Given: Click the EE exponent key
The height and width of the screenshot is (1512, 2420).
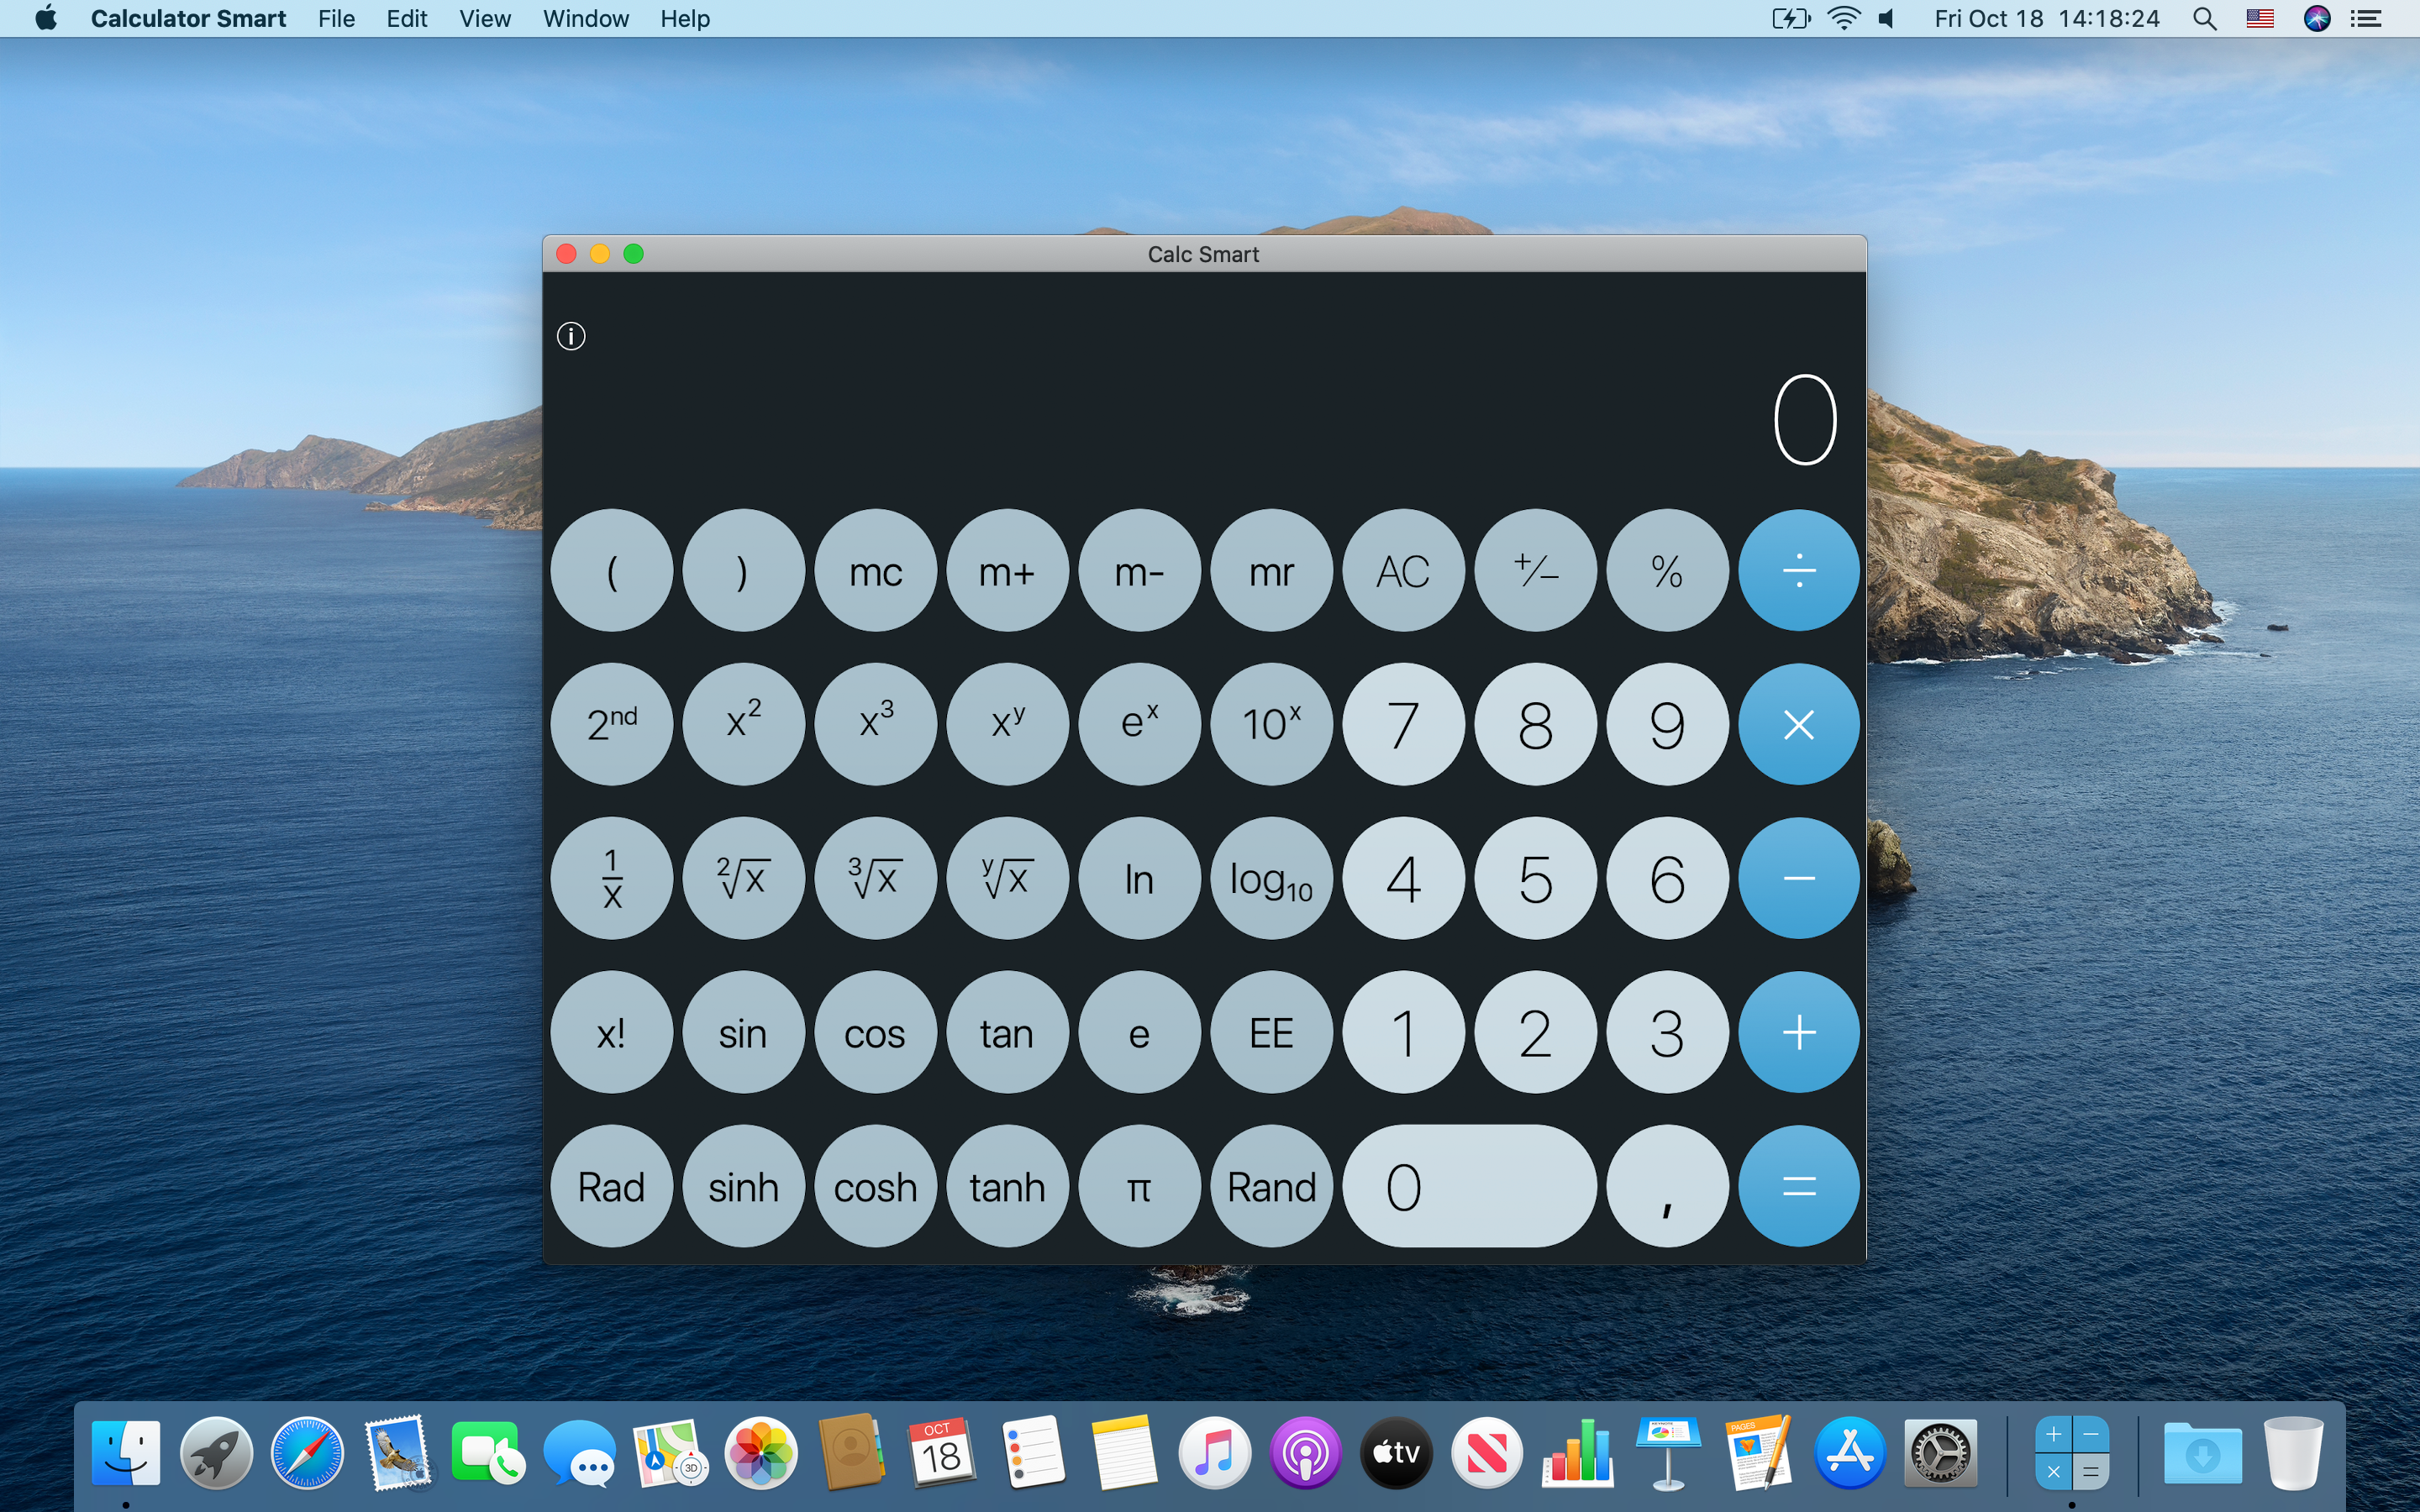Looking at the screenshot, I should 1271,1033.
